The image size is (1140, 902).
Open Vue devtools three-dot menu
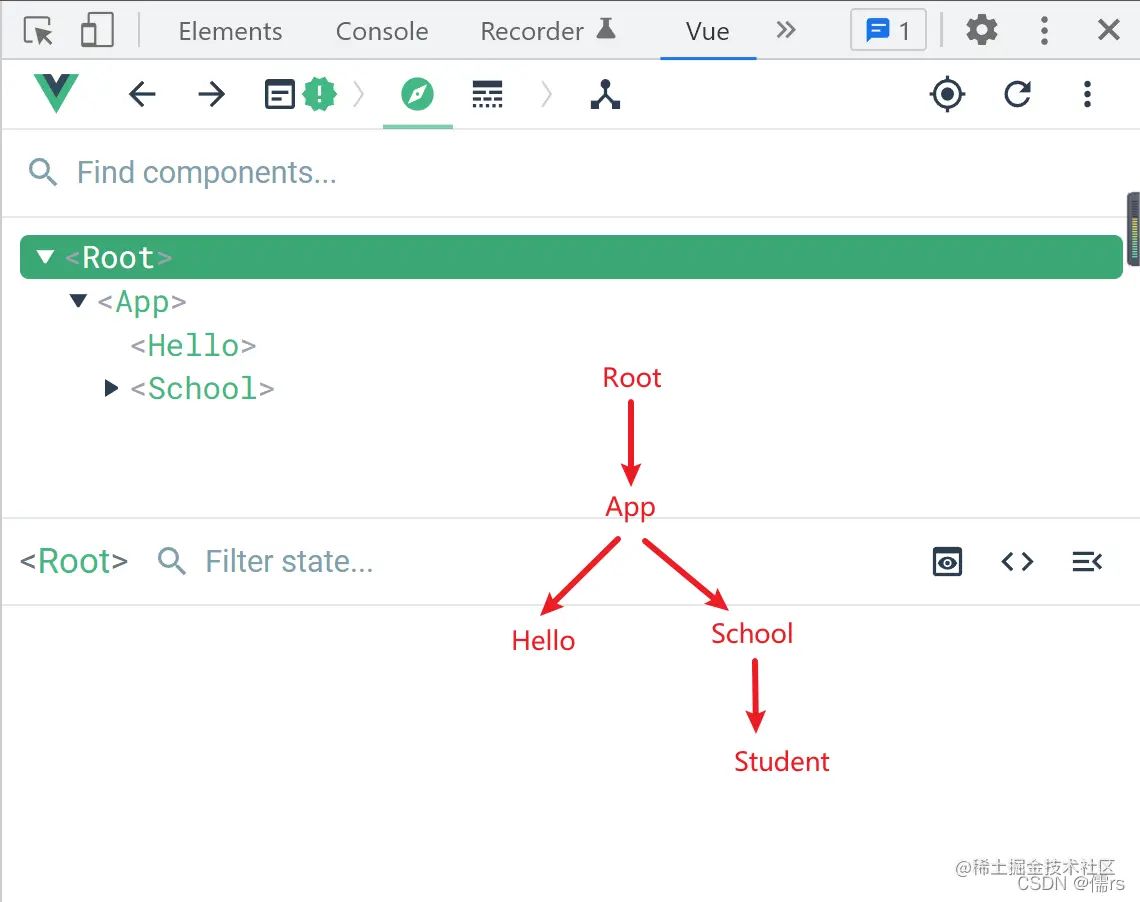pos(1087,94)
